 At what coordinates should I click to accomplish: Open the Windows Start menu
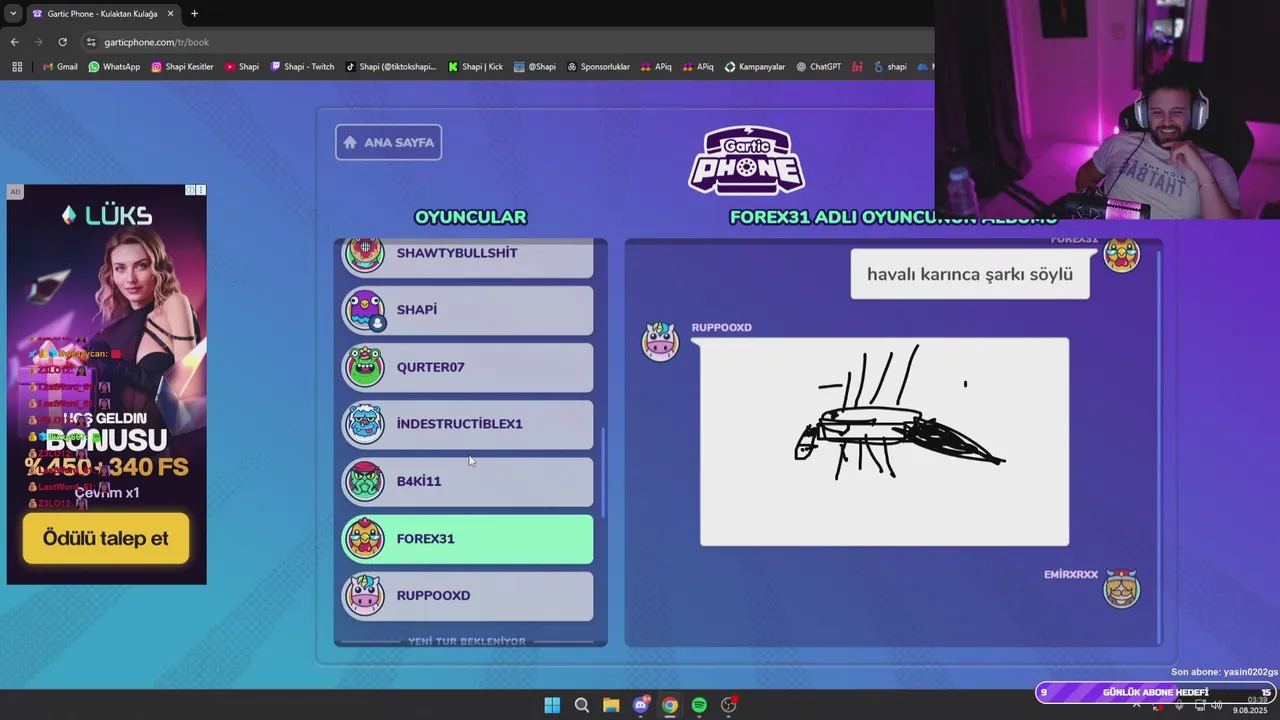point(552,705)
